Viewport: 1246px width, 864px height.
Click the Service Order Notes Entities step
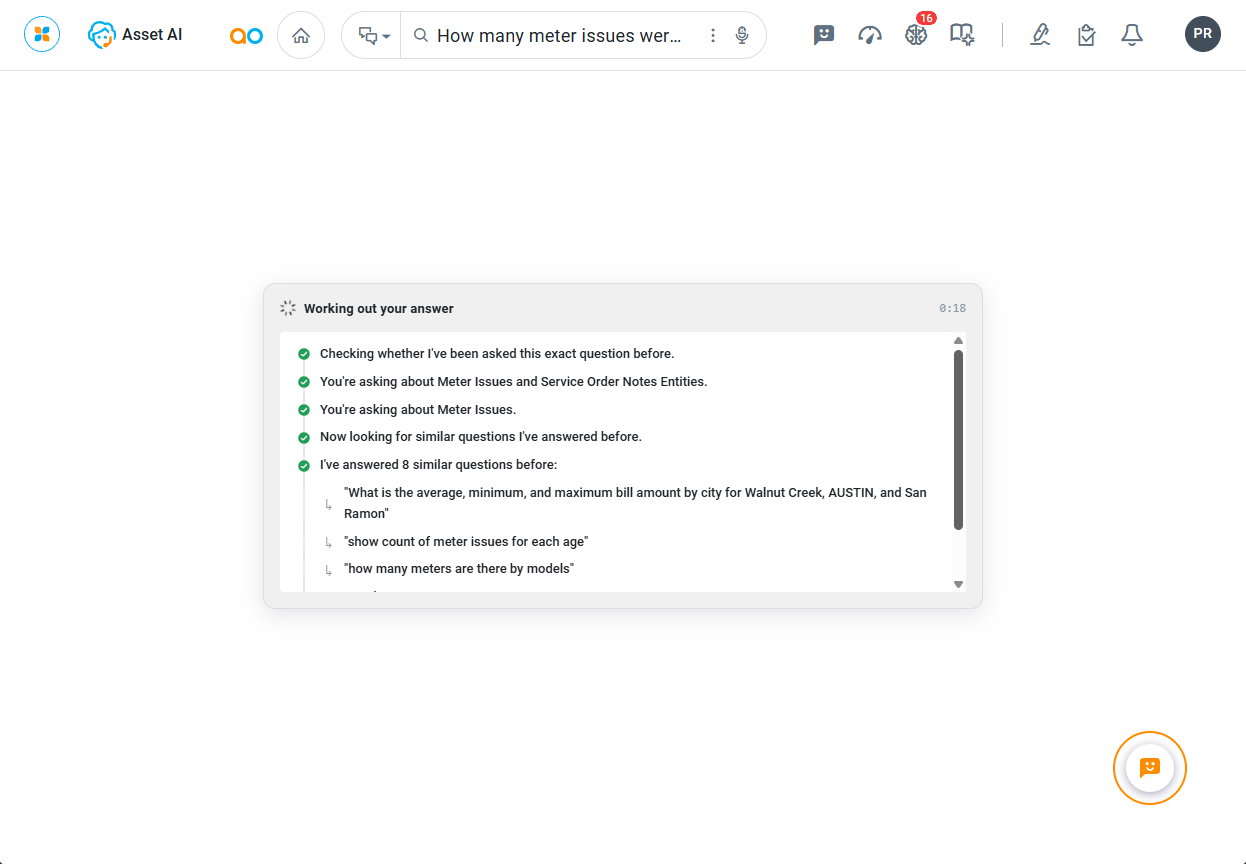click(513, 382)
